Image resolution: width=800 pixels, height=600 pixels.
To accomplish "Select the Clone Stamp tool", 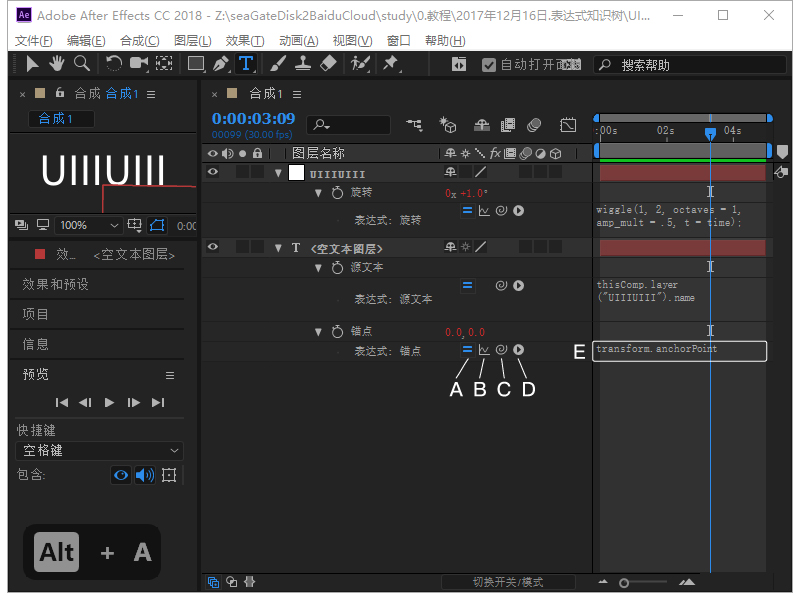I will tap(302, 64).
